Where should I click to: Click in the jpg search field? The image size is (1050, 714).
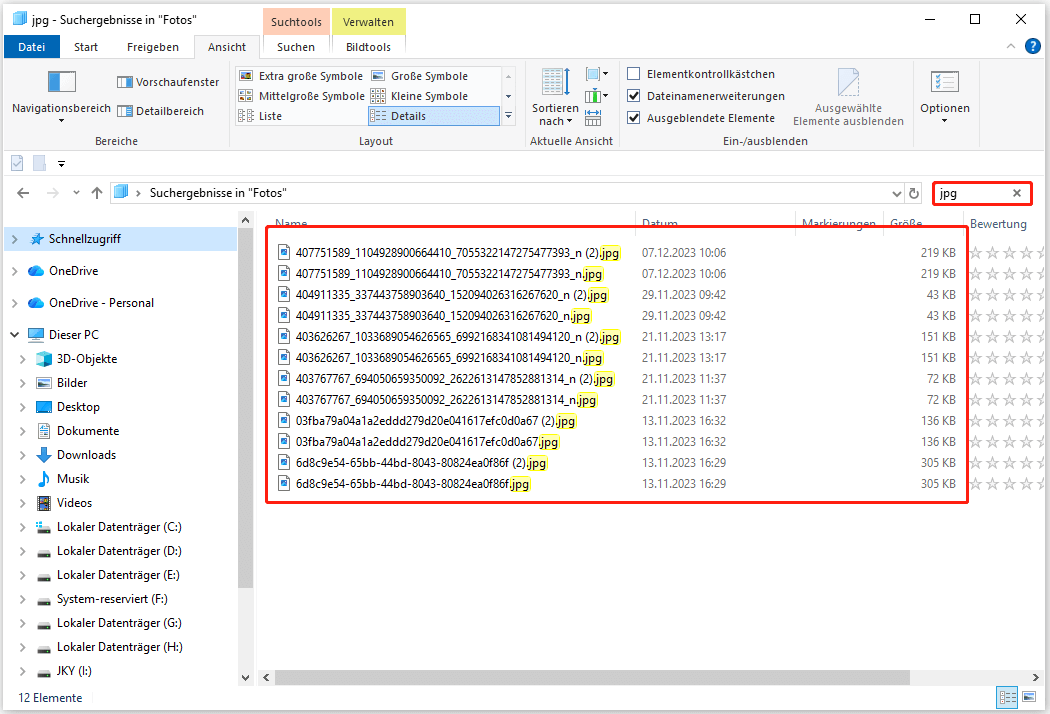pyautogui.click(x=973, y=194)
